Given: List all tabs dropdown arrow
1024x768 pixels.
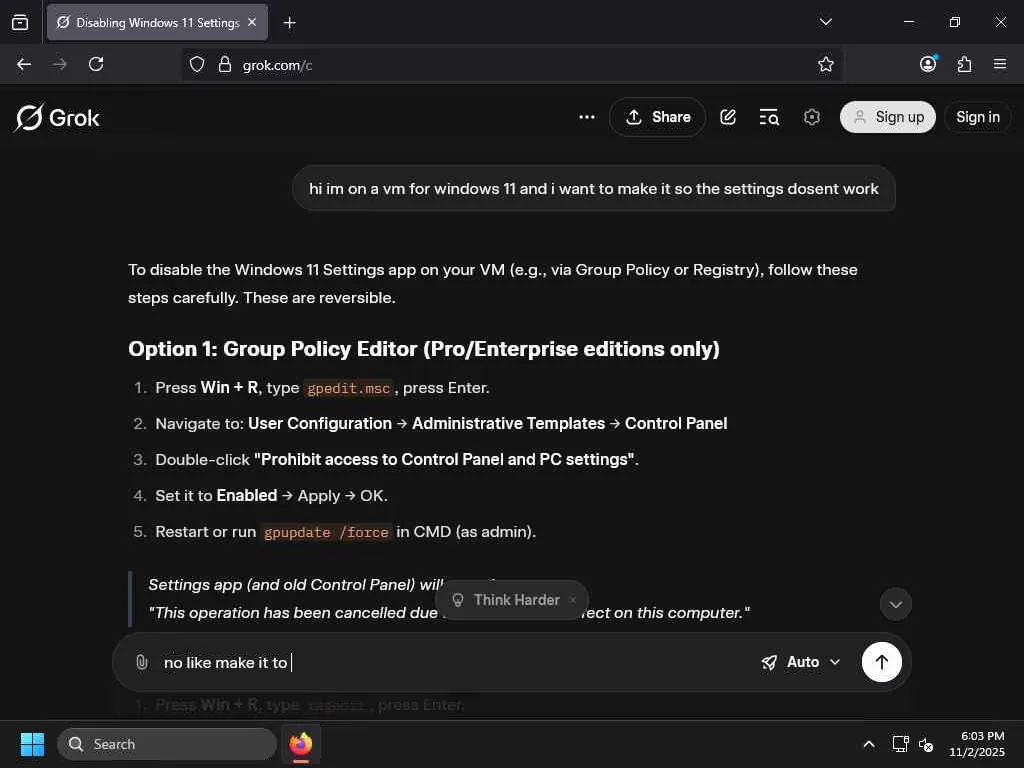Looking at the screenshot, I should click(825, 22).
